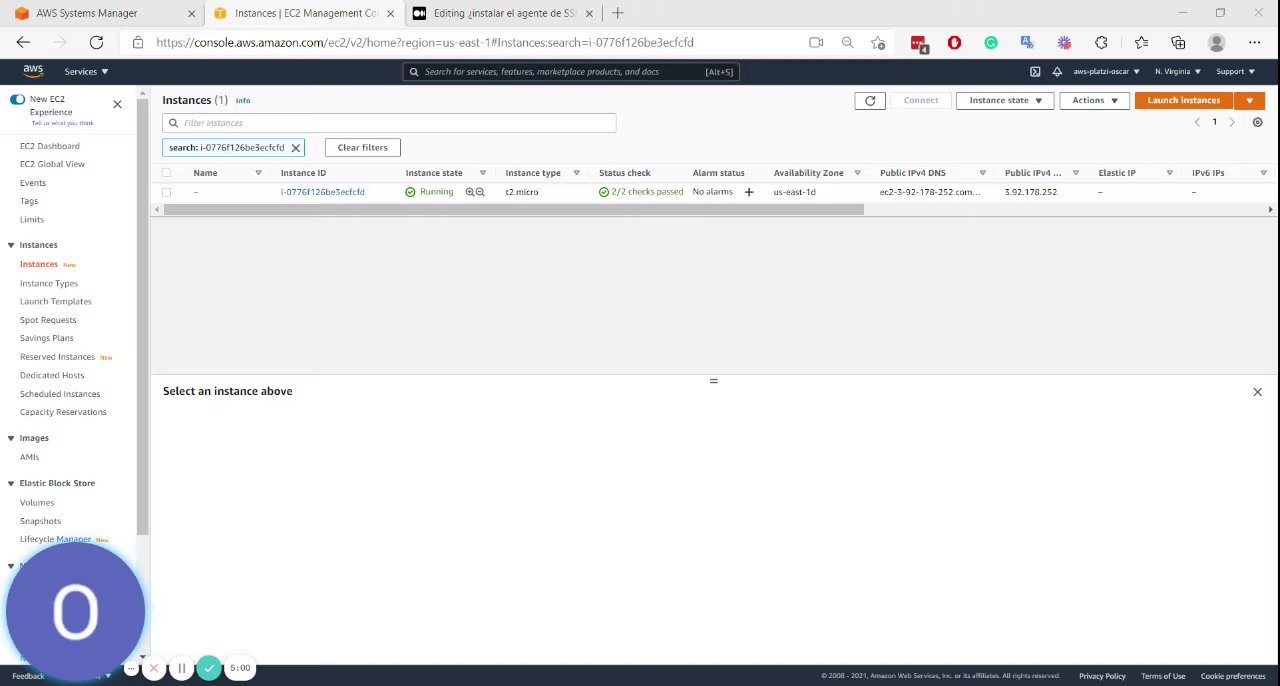Image resolution: width=1280 pixels, height=686 pixels.
Task: Collapse Elastic Block Store sidebar section
Action: click(11, 483)
